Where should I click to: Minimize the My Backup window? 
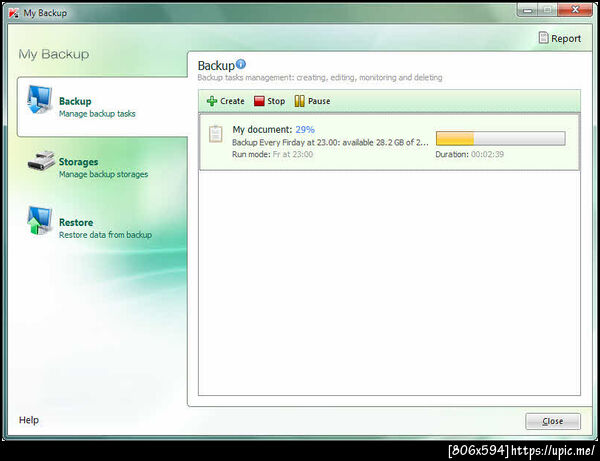pos(528,10)
